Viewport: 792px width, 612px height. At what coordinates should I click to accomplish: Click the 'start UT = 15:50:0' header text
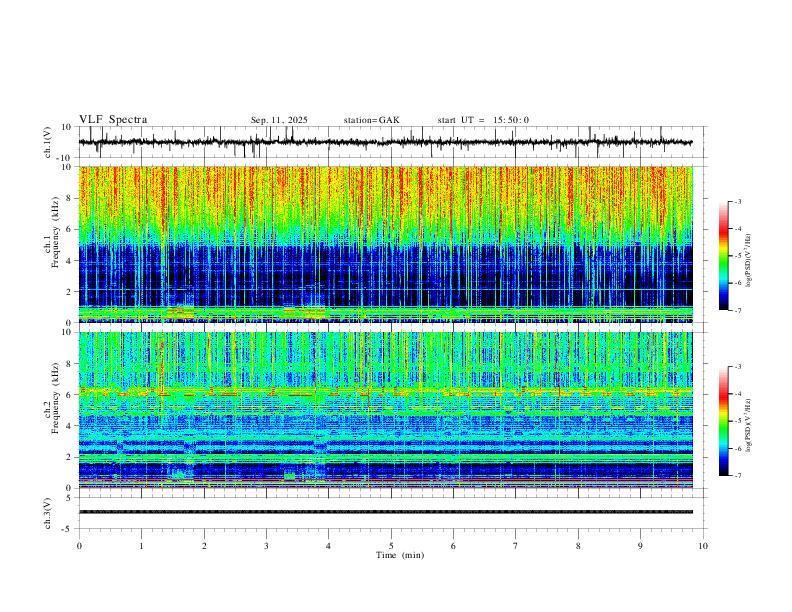[x=483, y=120]
